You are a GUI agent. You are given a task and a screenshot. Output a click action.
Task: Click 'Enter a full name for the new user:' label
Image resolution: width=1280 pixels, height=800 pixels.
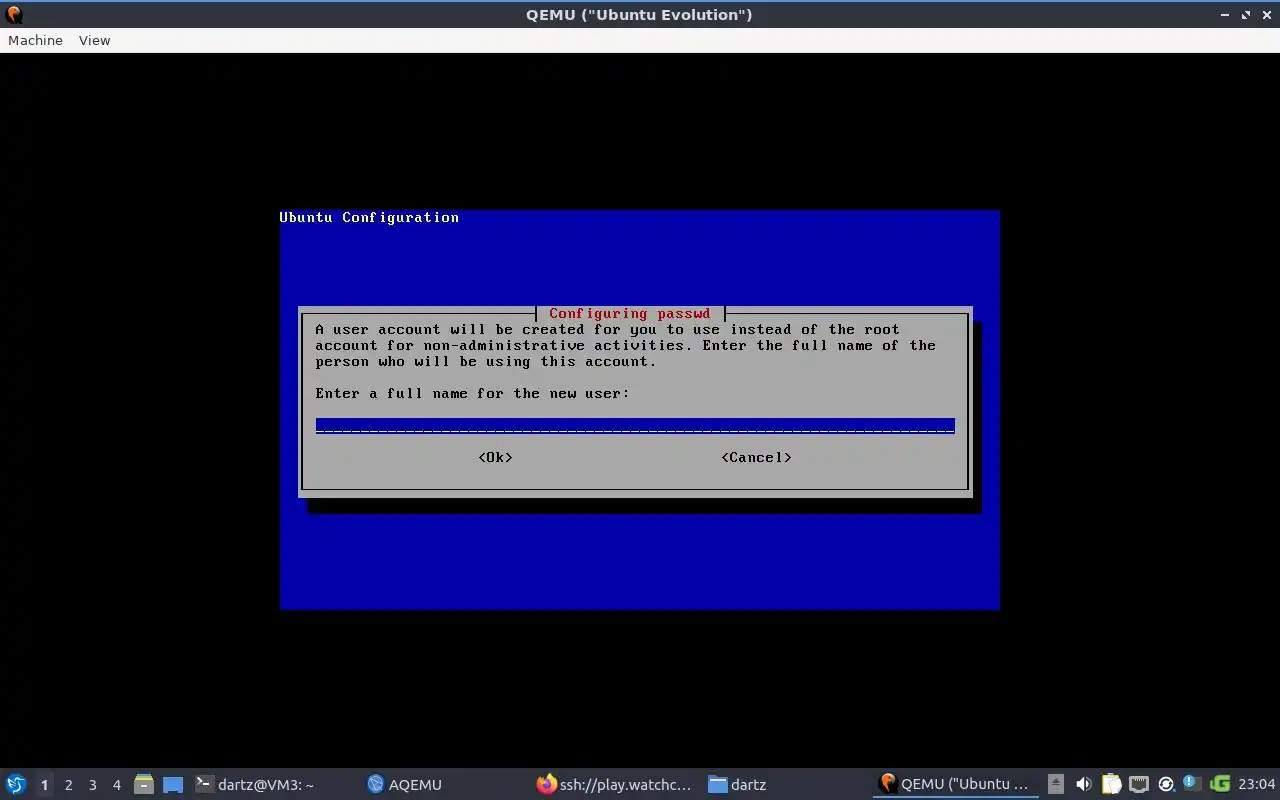(472, 393)
